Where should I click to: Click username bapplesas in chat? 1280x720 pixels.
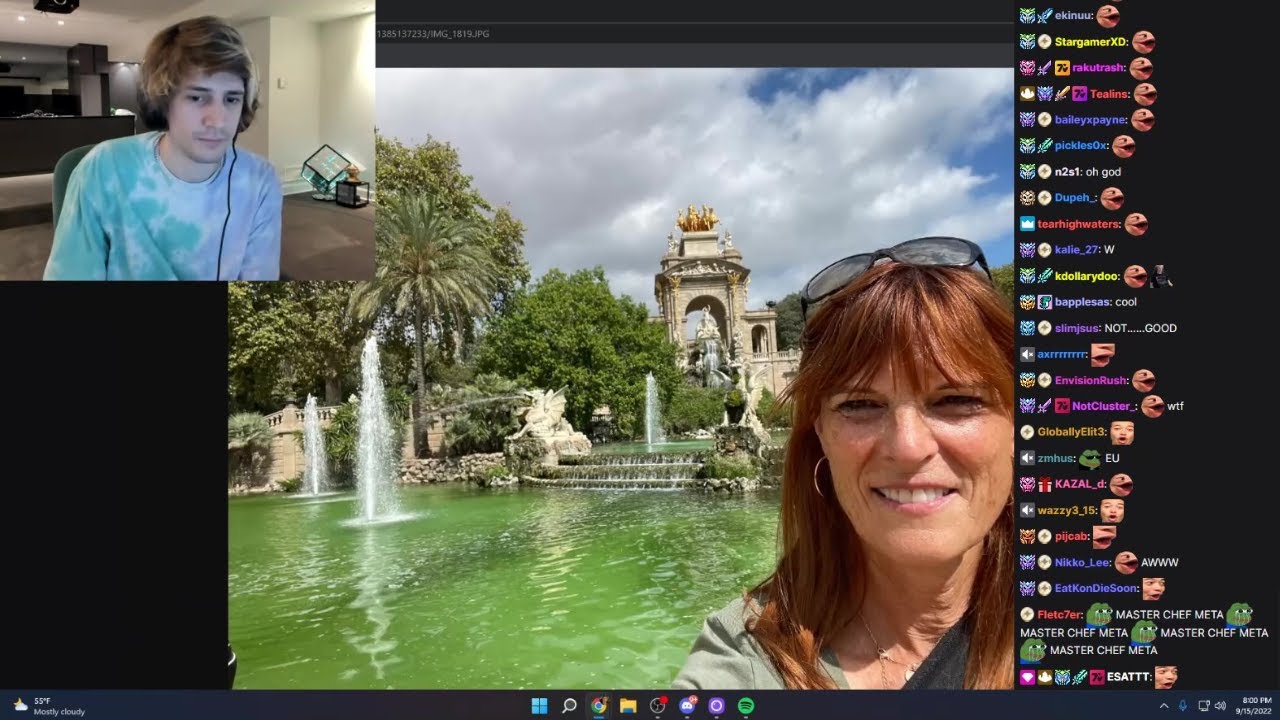pos(1081,302)
